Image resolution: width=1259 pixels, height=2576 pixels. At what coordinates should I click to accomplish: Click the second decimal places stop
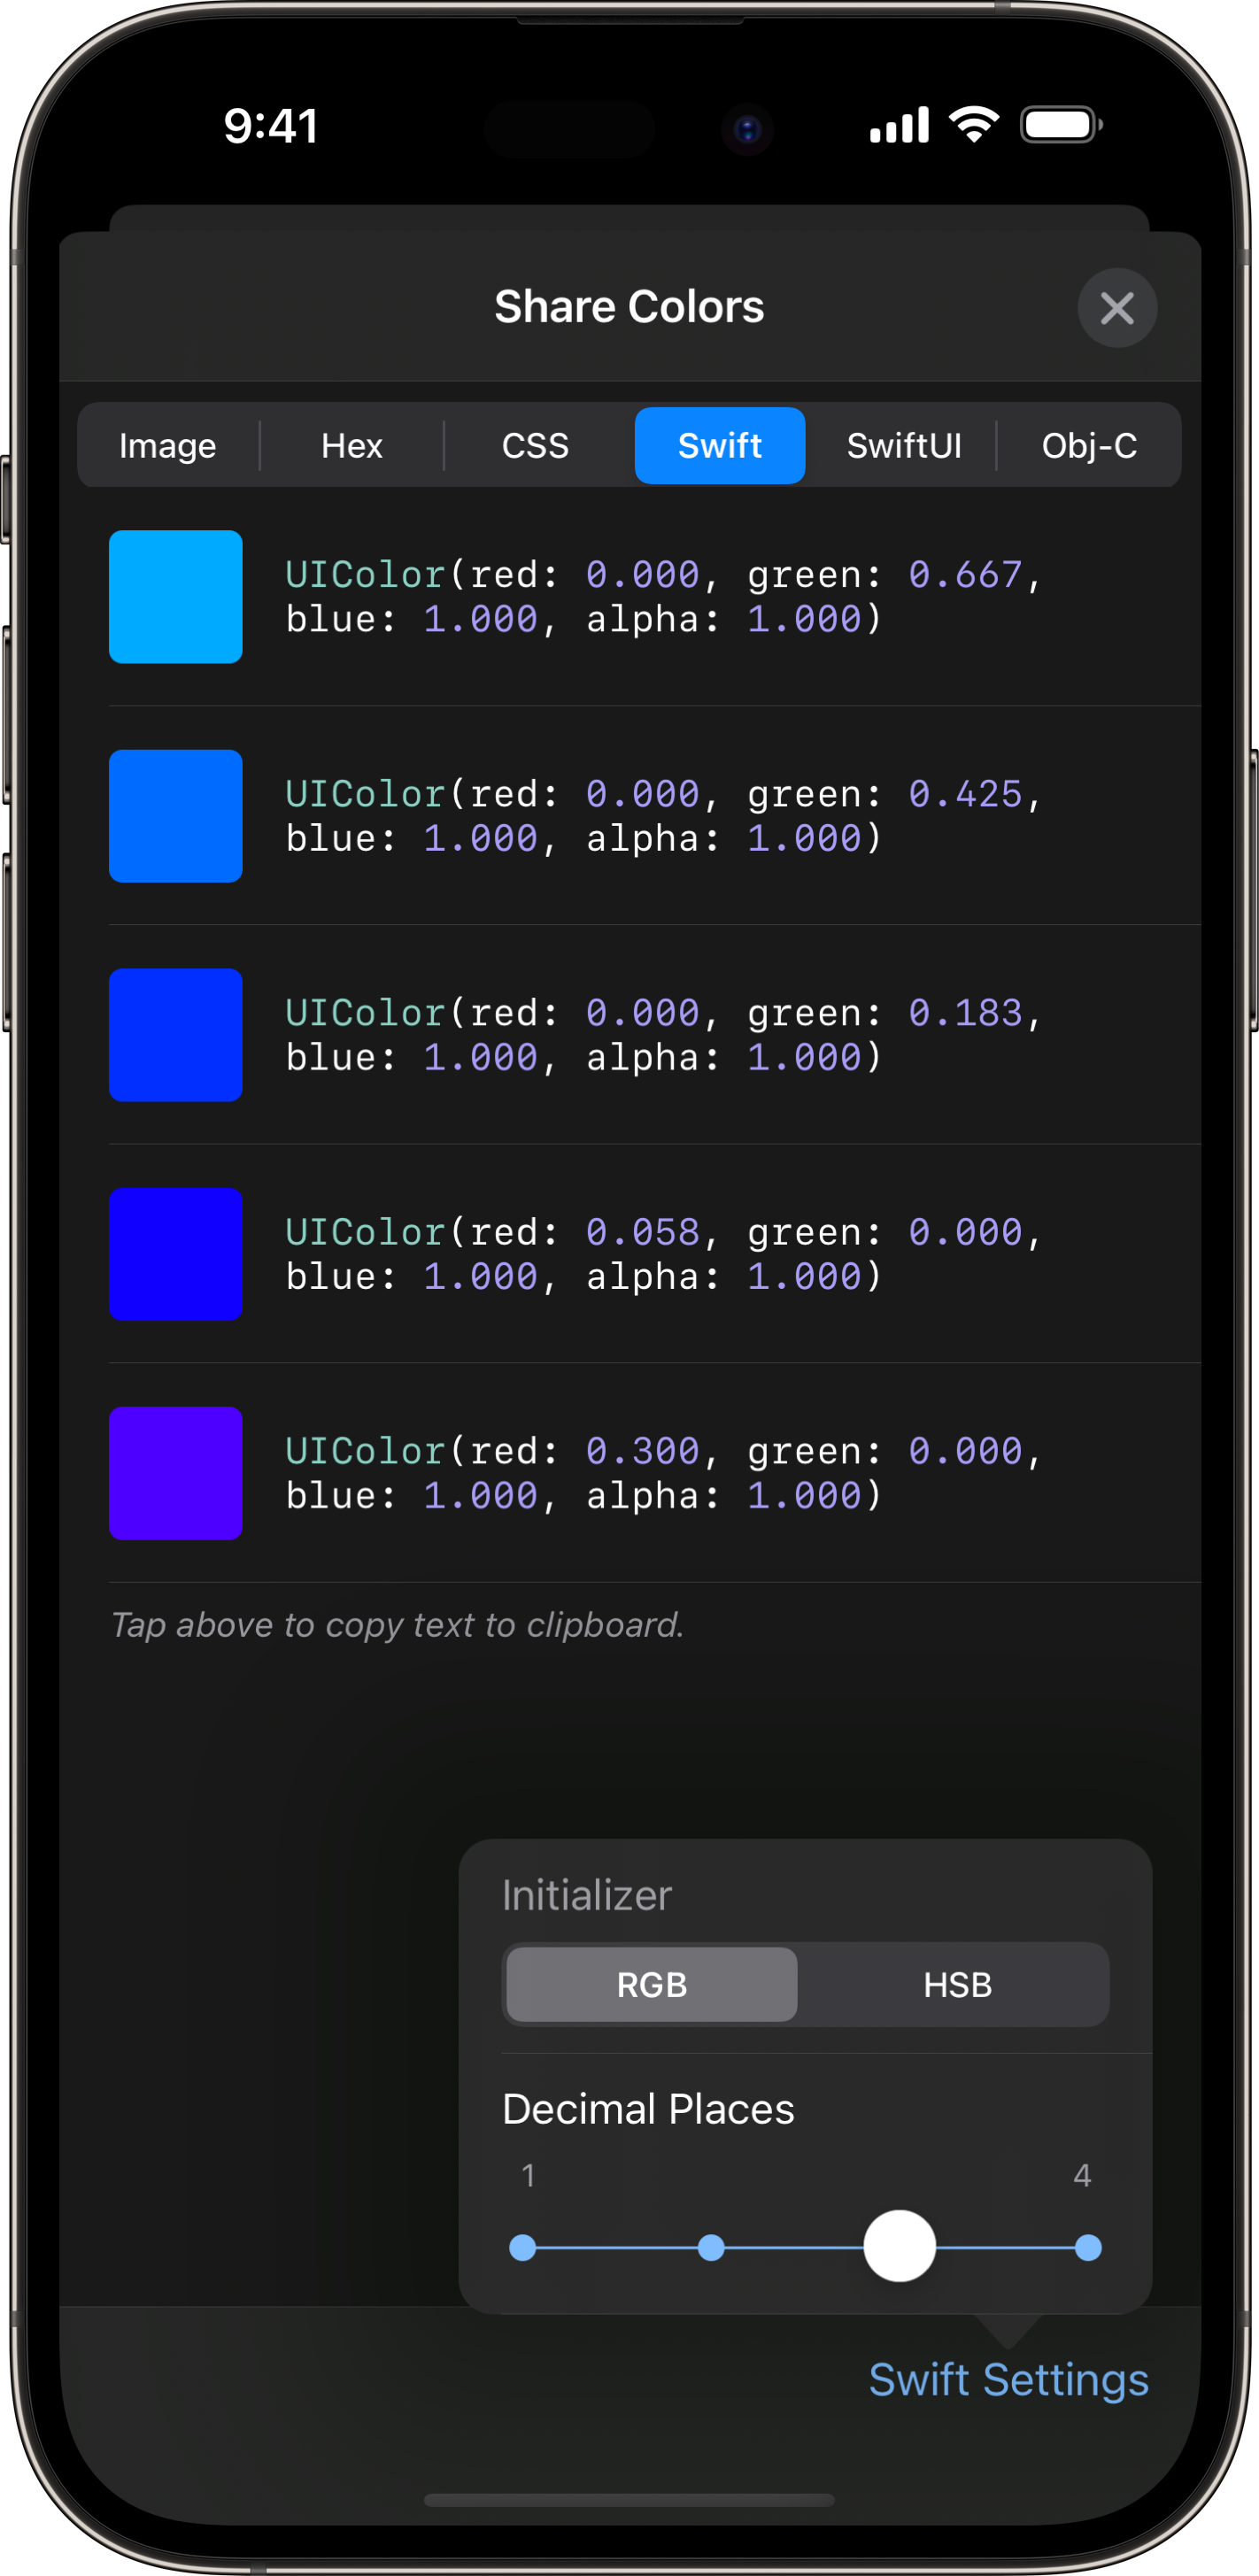[x=711, y=2248]
